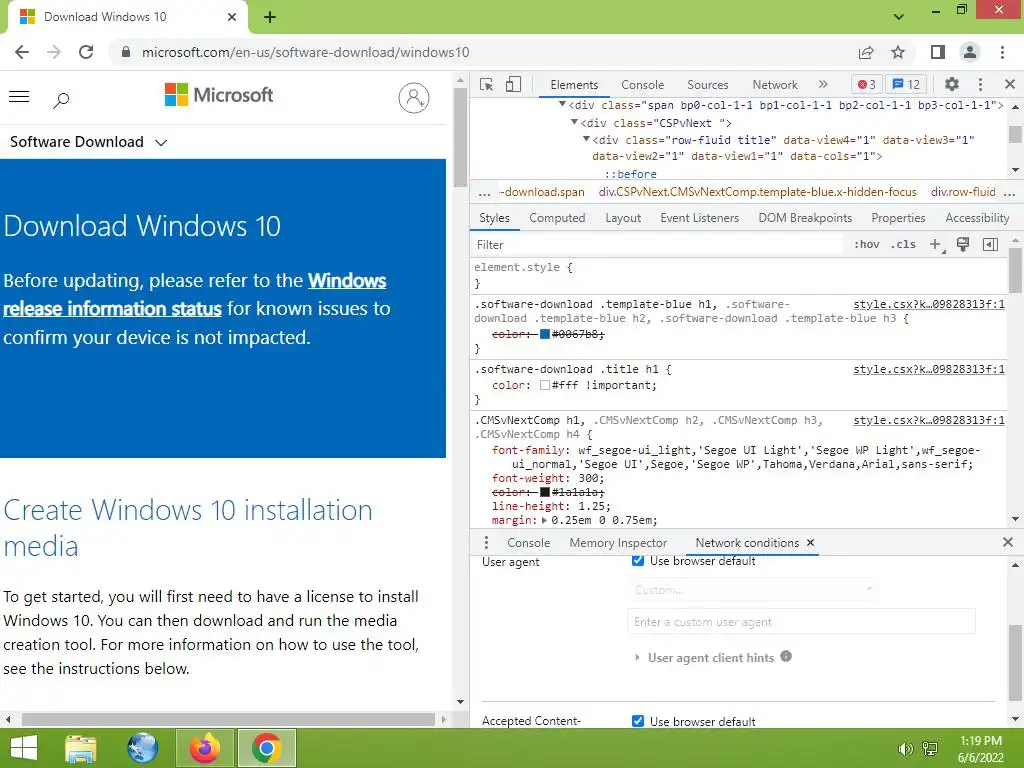Open File Explorer from taskbar
Viewport: 1024px width, 768px height.
click(81, 748)
